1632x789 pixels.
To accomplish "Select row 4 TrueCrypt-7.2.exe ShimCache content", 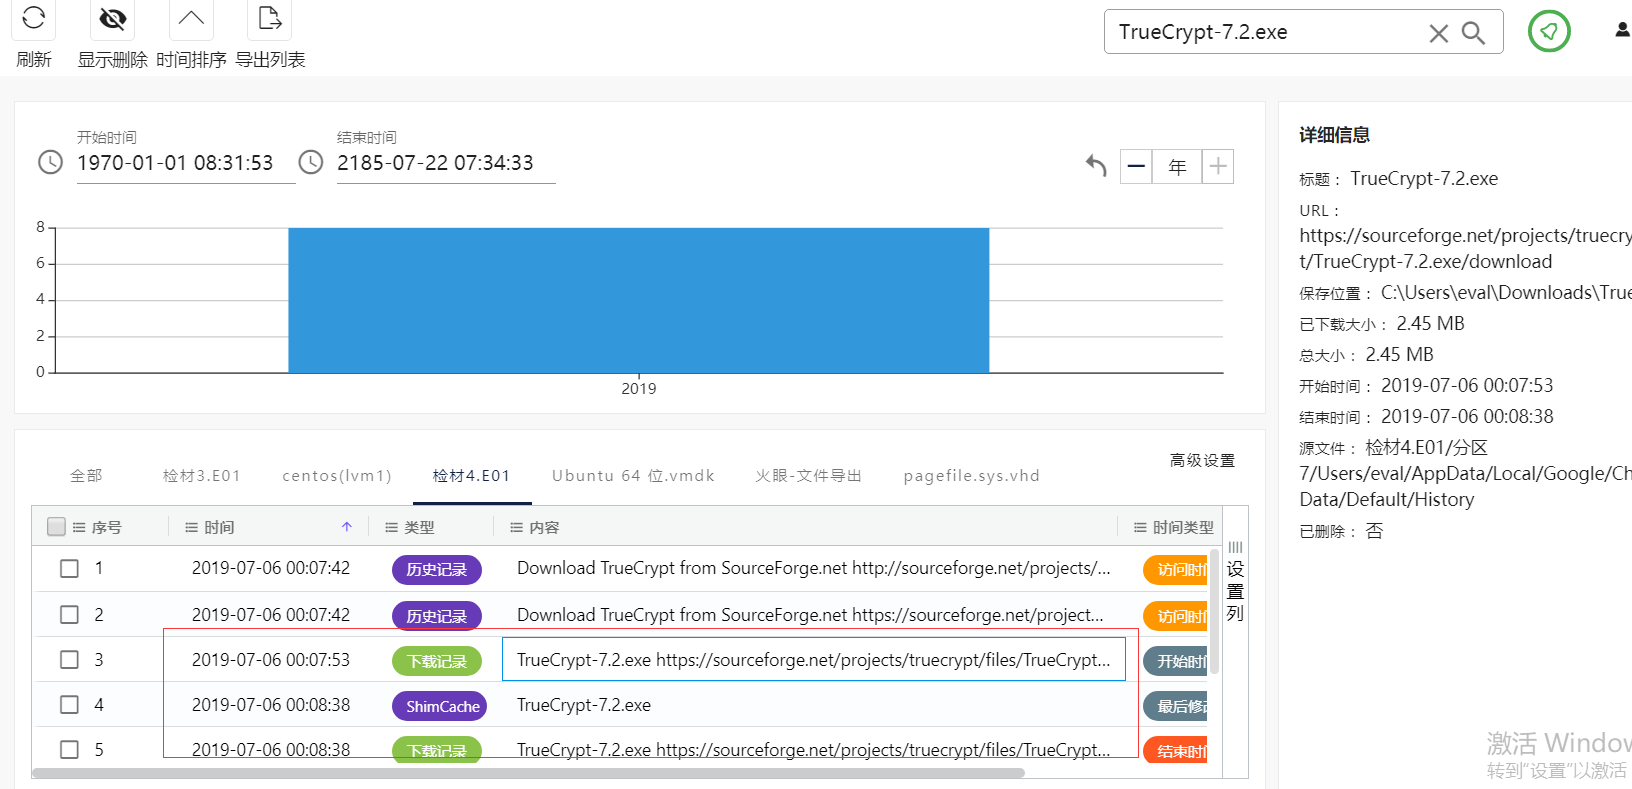I will coord(584,705).
